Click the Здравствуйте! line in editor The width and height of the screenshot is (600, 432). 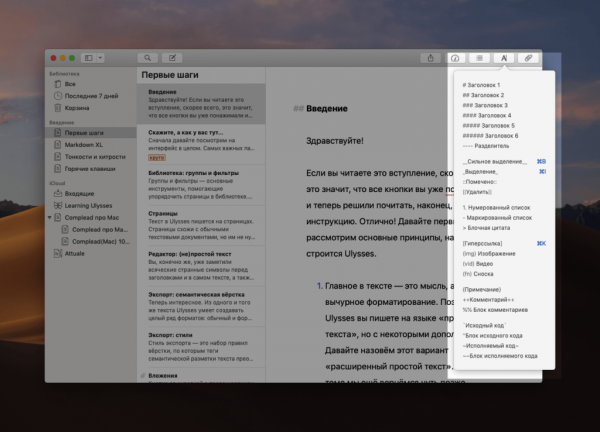(x=335, y=141)
